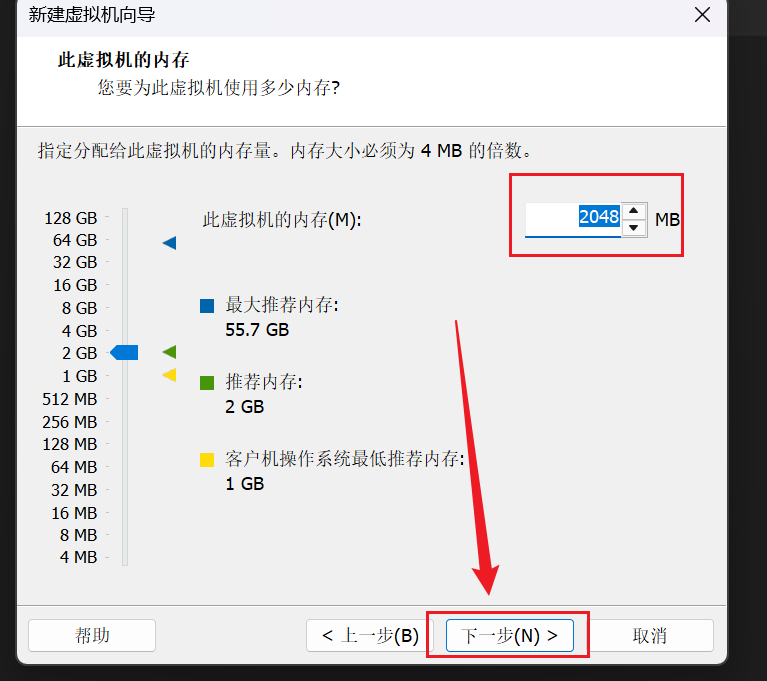Select the 512 MB slider label
Viewport: 767px width, 681px height.
[x=69, y=399]
